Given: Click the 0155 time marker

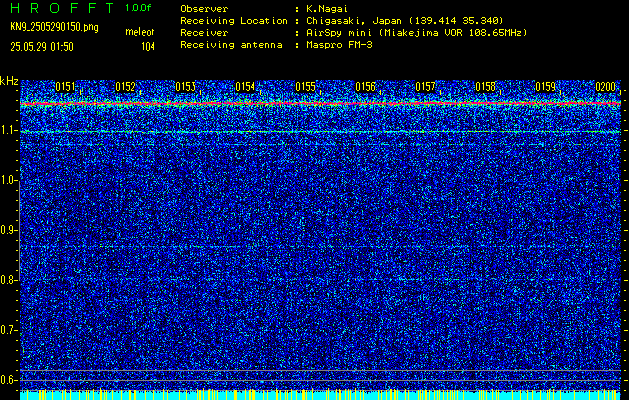Looking at the screenshot, I should point(305,87).
